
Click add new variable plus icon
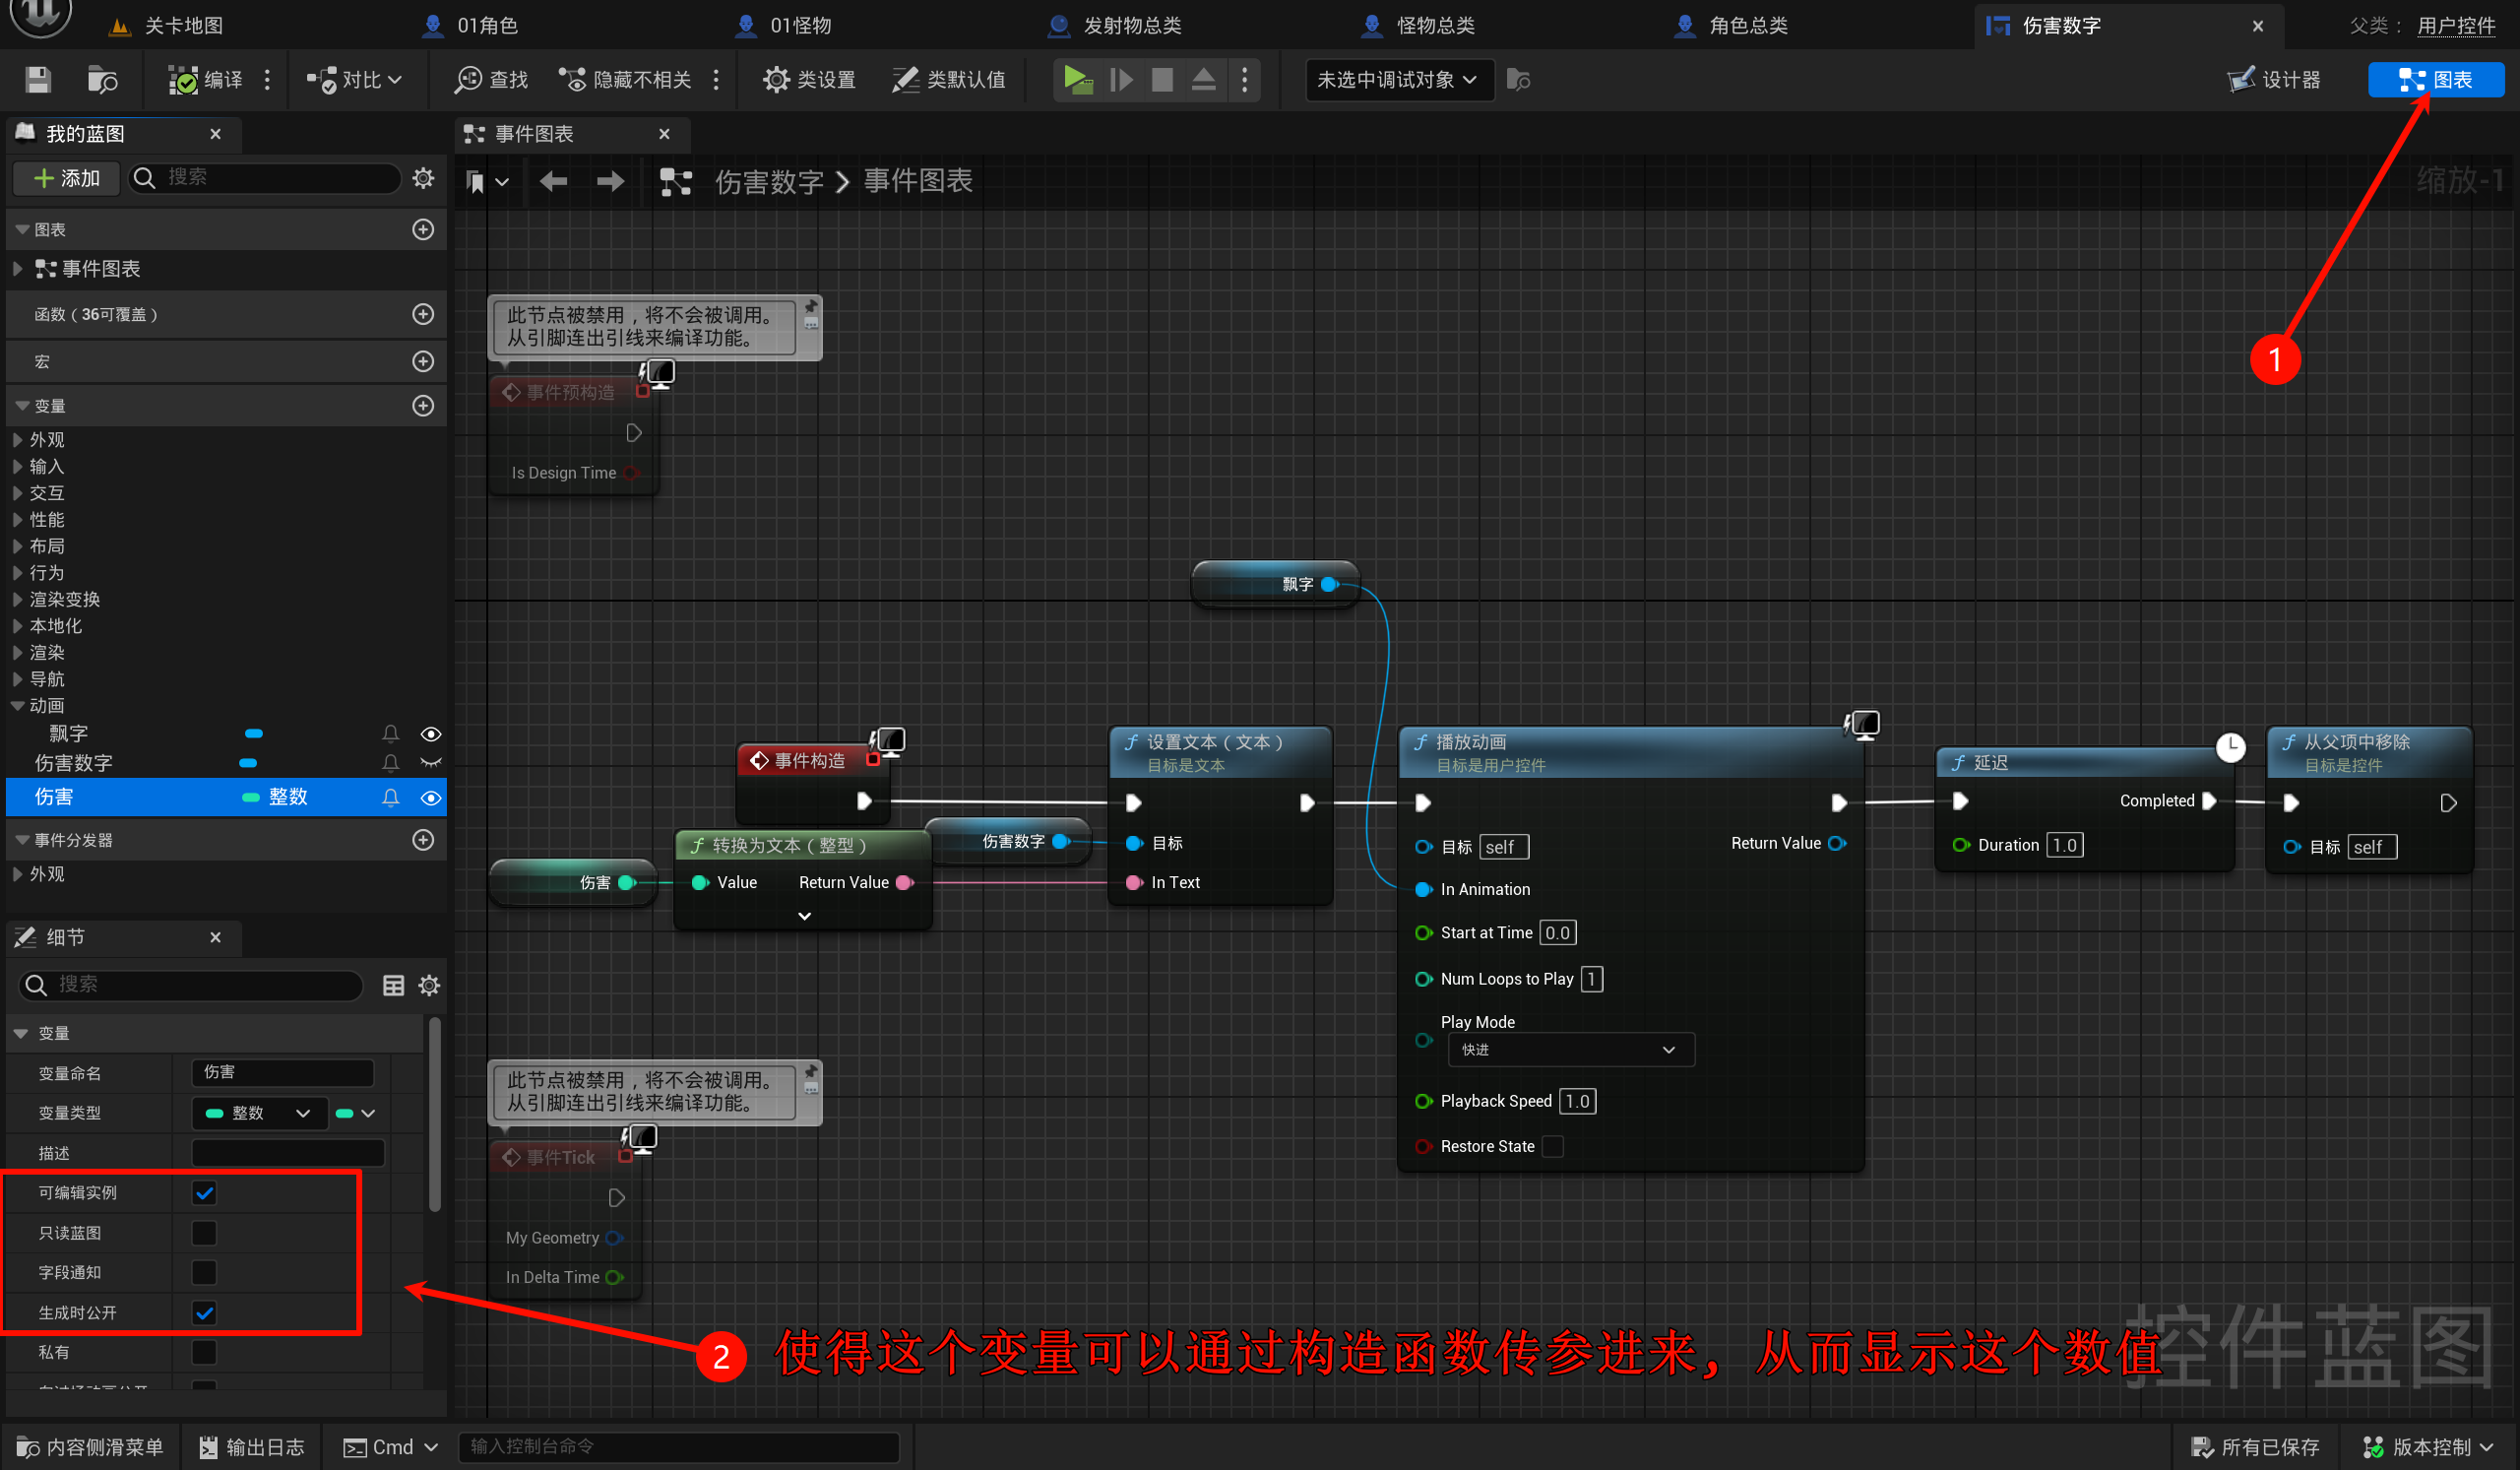pyautogui.click(x=423, y=406)
